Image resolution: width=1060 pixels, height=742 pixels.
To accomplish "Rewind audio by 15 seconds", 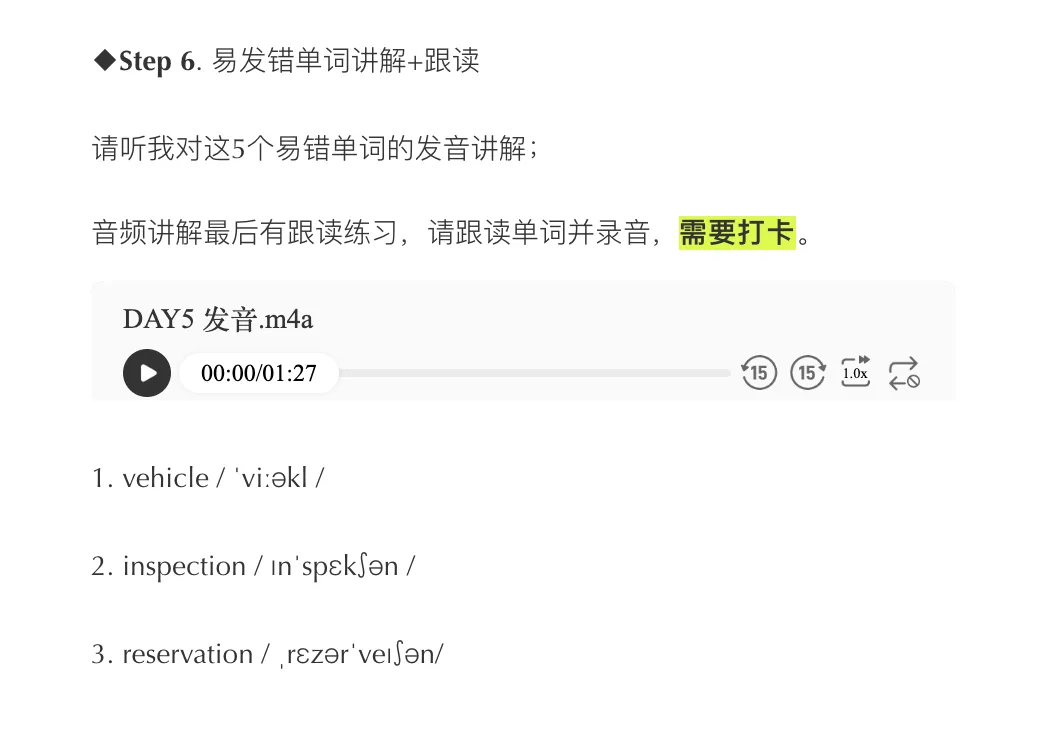I will pos(758,373).
